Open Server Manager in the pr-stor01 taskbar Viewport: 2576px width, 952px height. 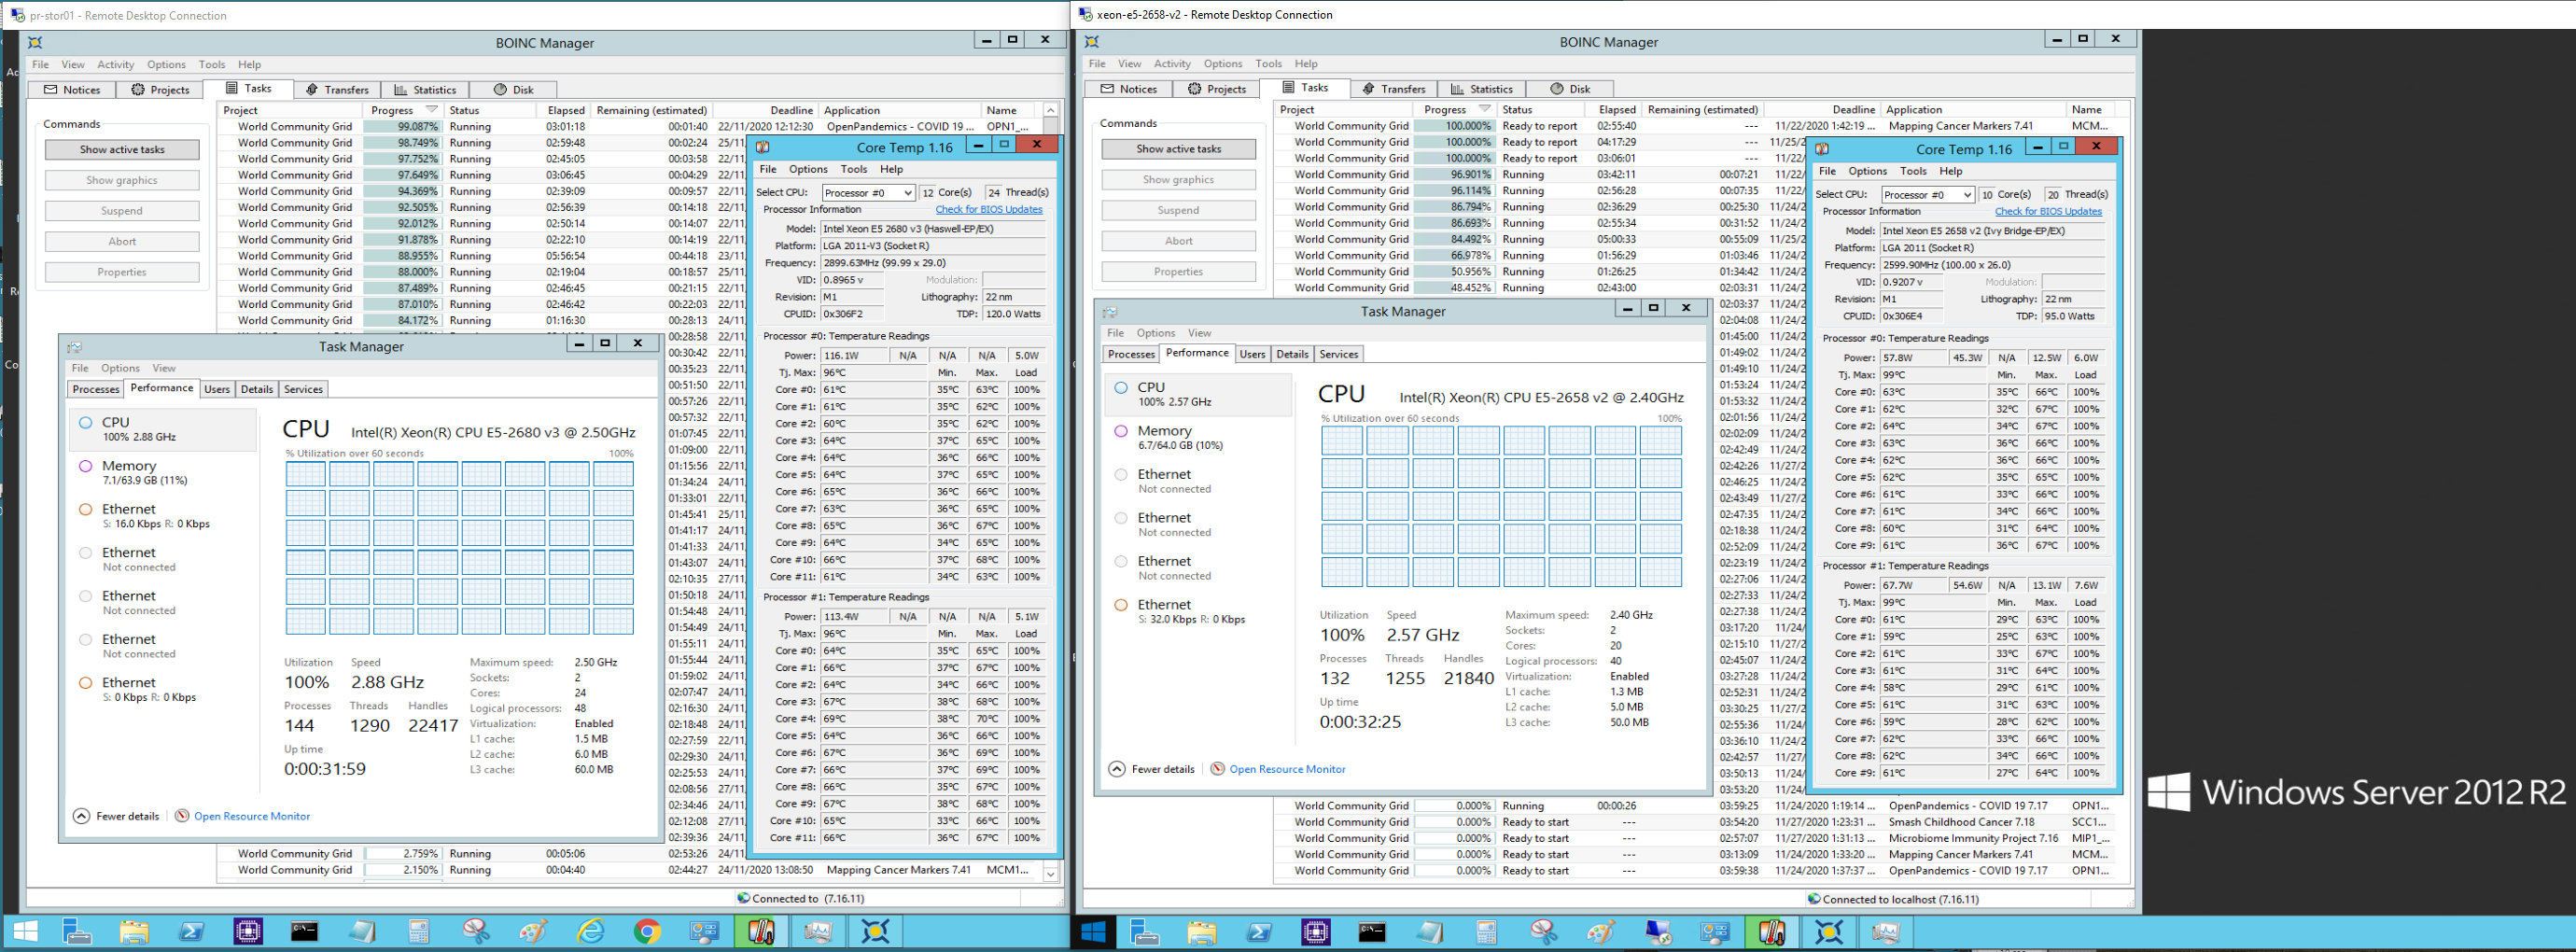point(77,932)
